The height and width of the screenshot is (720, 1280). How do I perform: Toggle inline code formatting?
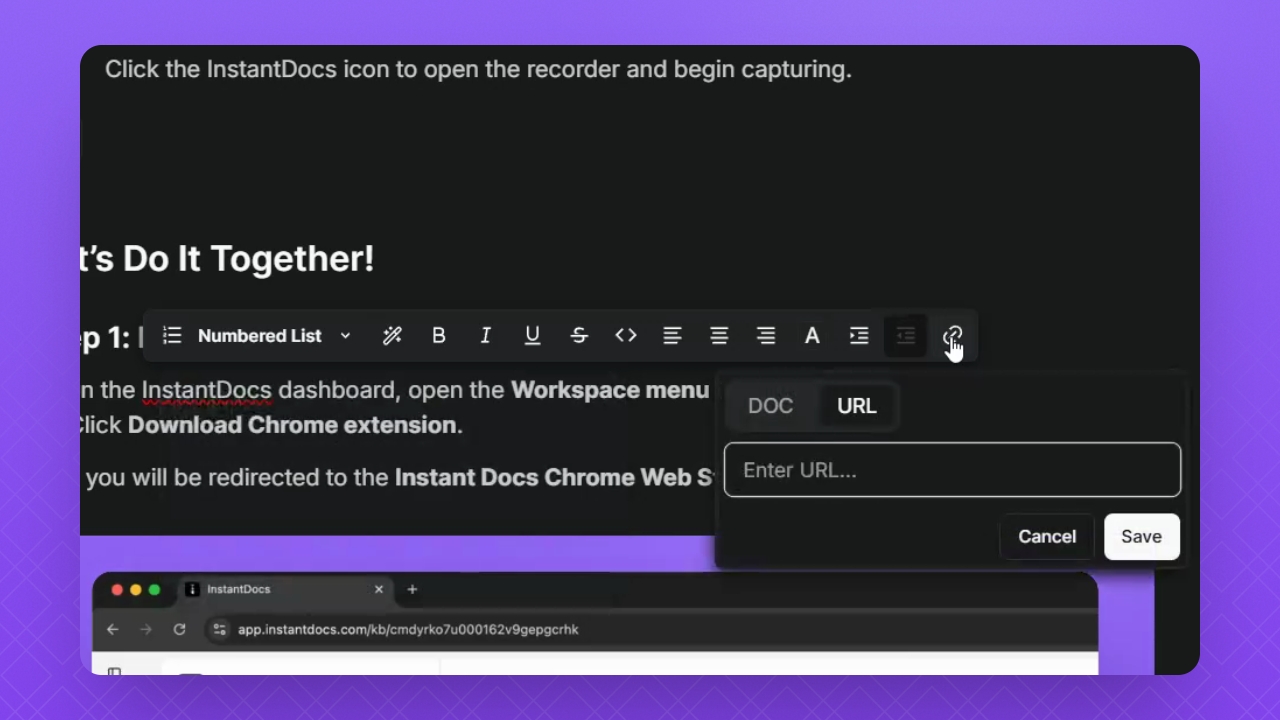626,336
